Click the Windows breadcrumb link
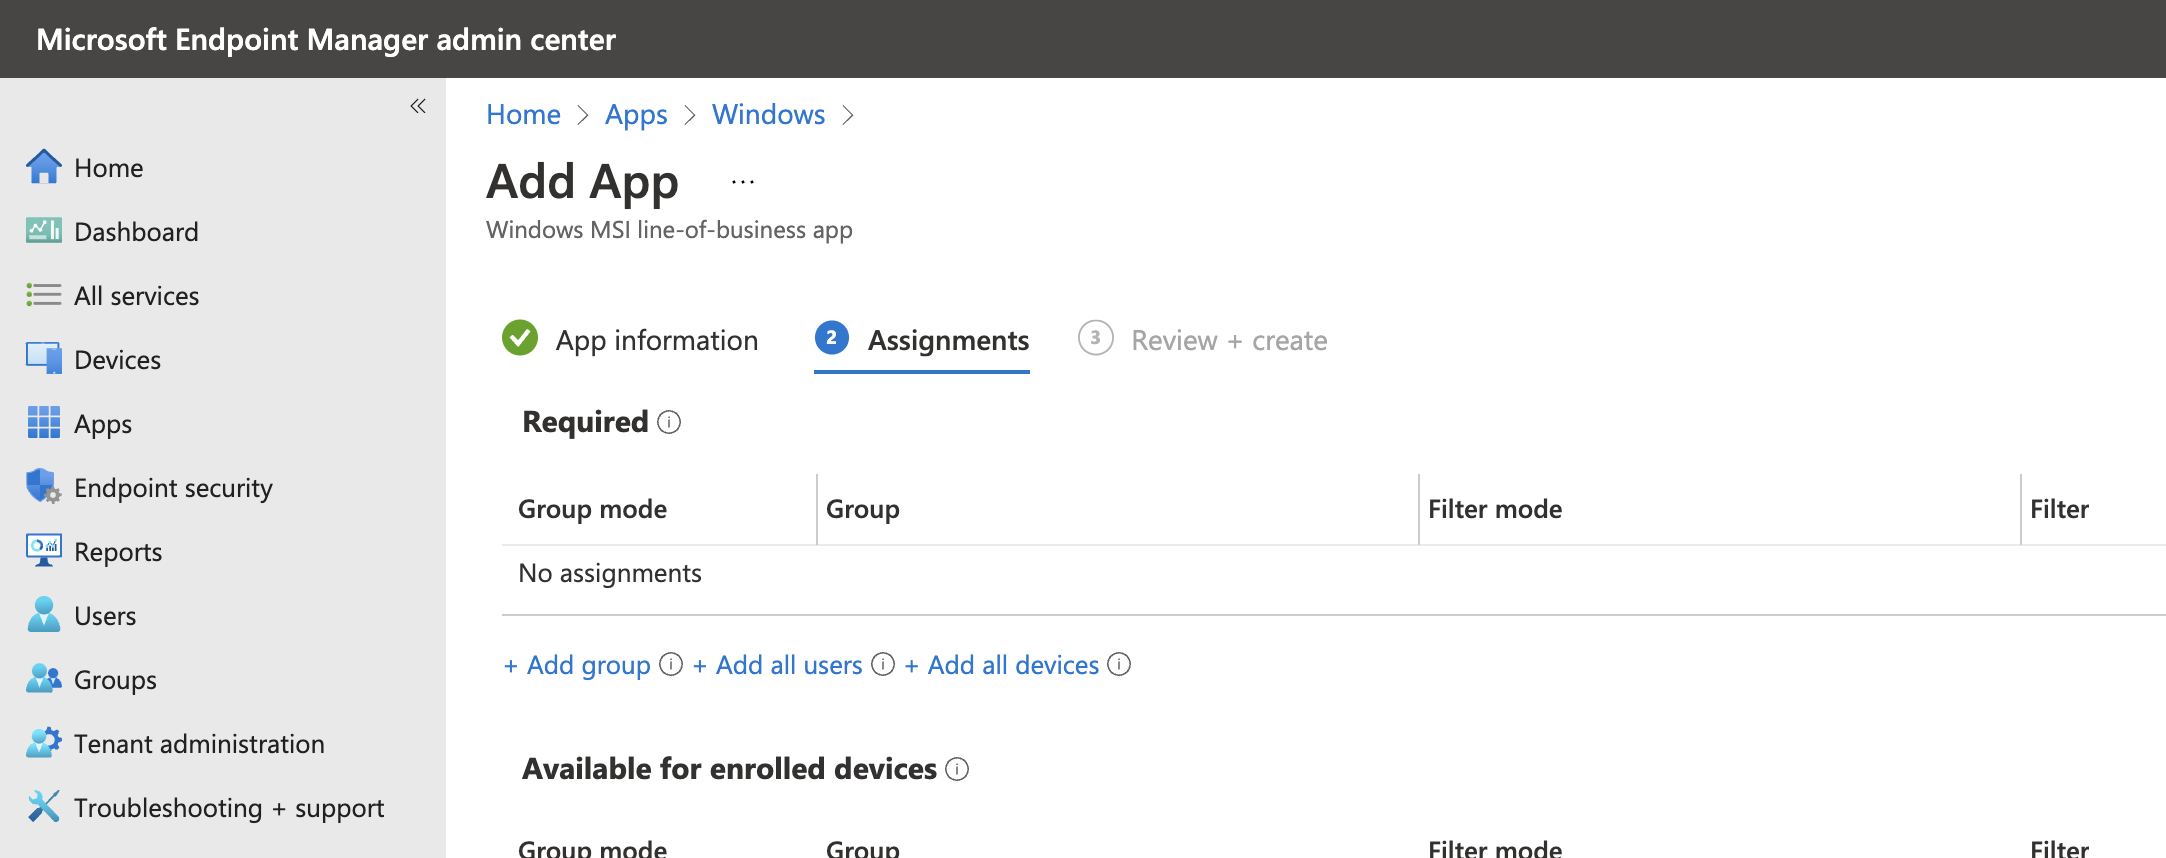The width and height of the screenshot is (2166, 858). click(768, 115)
